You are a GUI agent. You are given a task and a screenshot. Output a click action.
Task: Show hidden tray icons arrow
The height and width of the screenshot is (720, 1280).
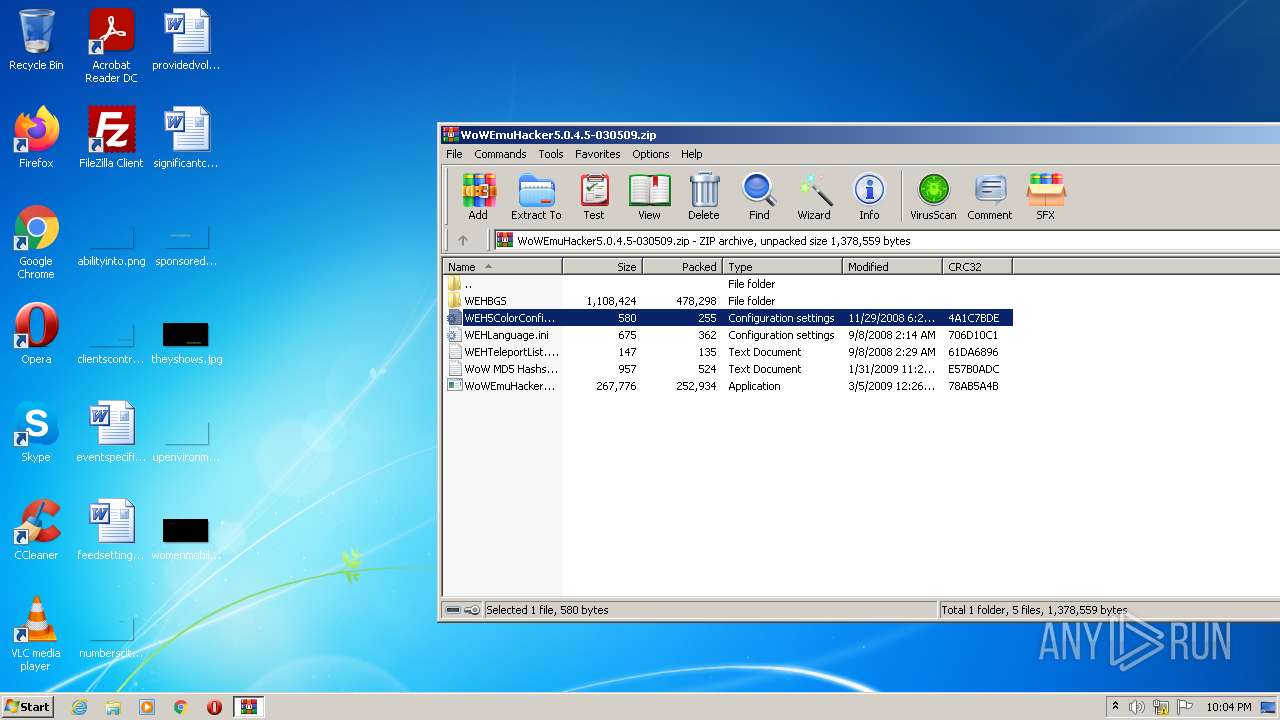coord(1115,707)
